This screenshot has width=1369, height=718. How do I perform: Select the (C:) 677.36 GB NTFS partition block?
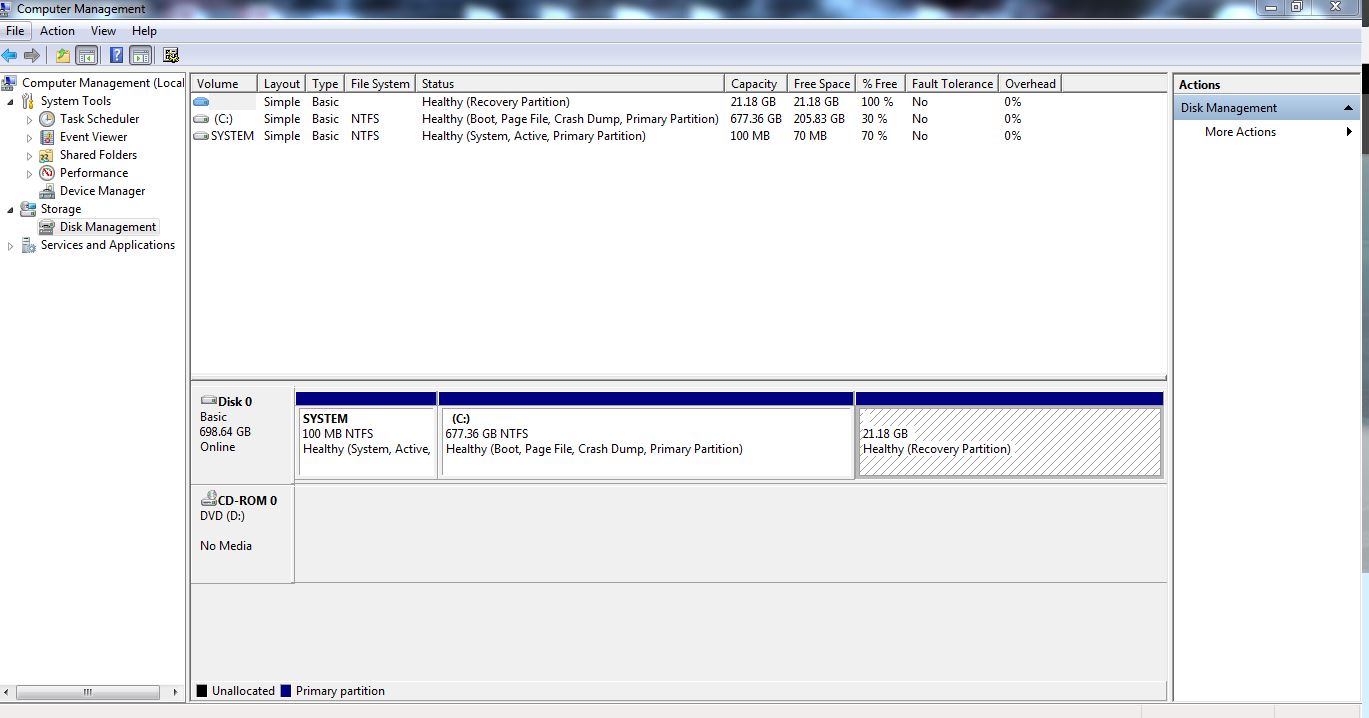646,435
